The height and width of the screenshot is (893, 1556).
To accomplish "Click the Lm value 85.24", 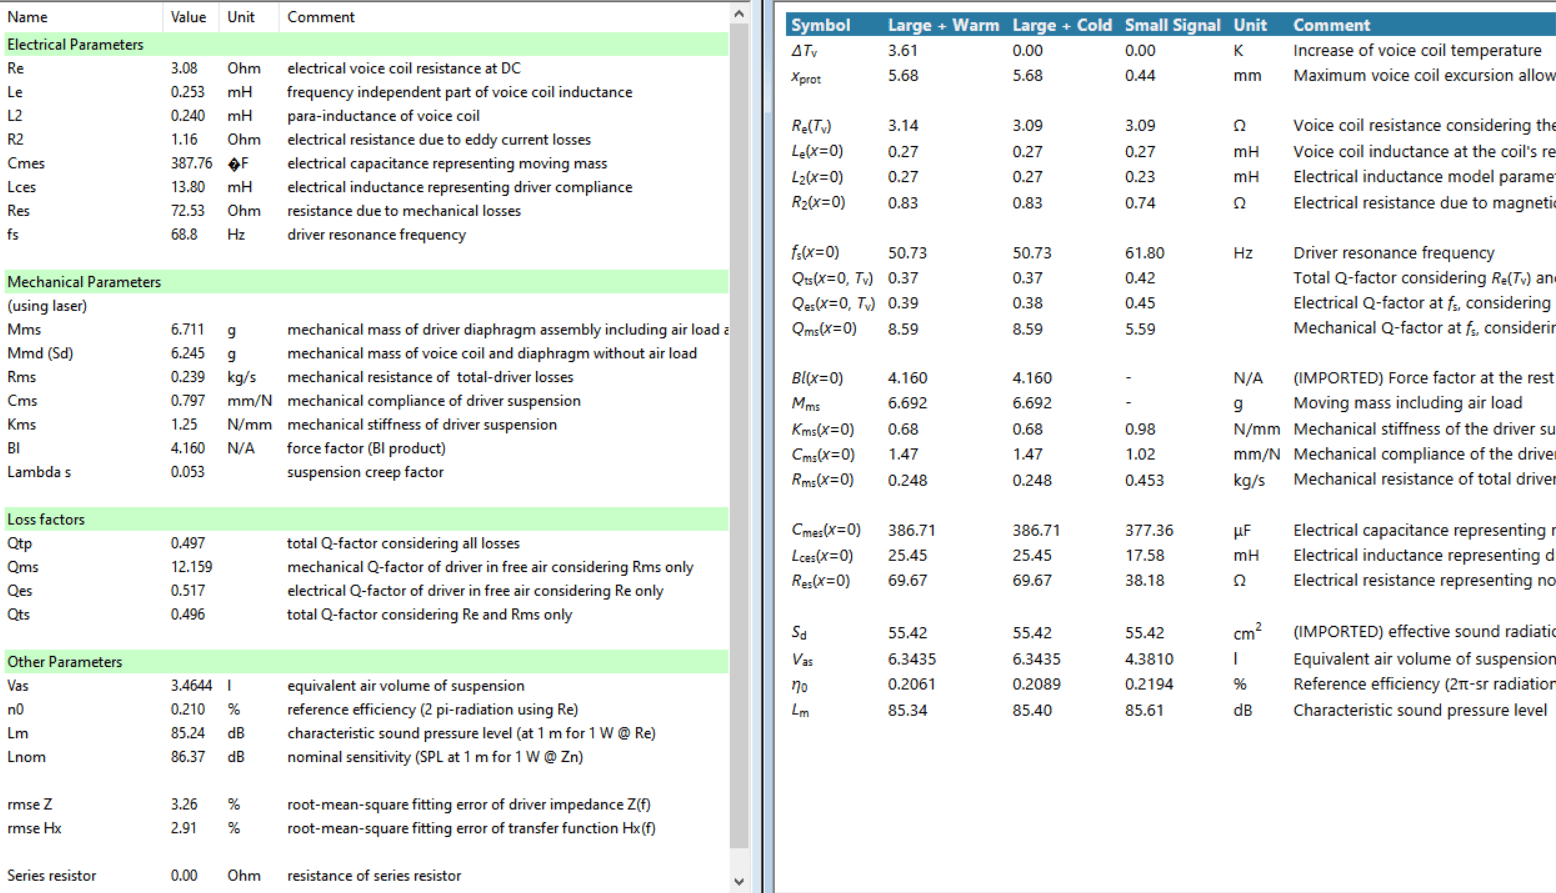I will (187, 733).
